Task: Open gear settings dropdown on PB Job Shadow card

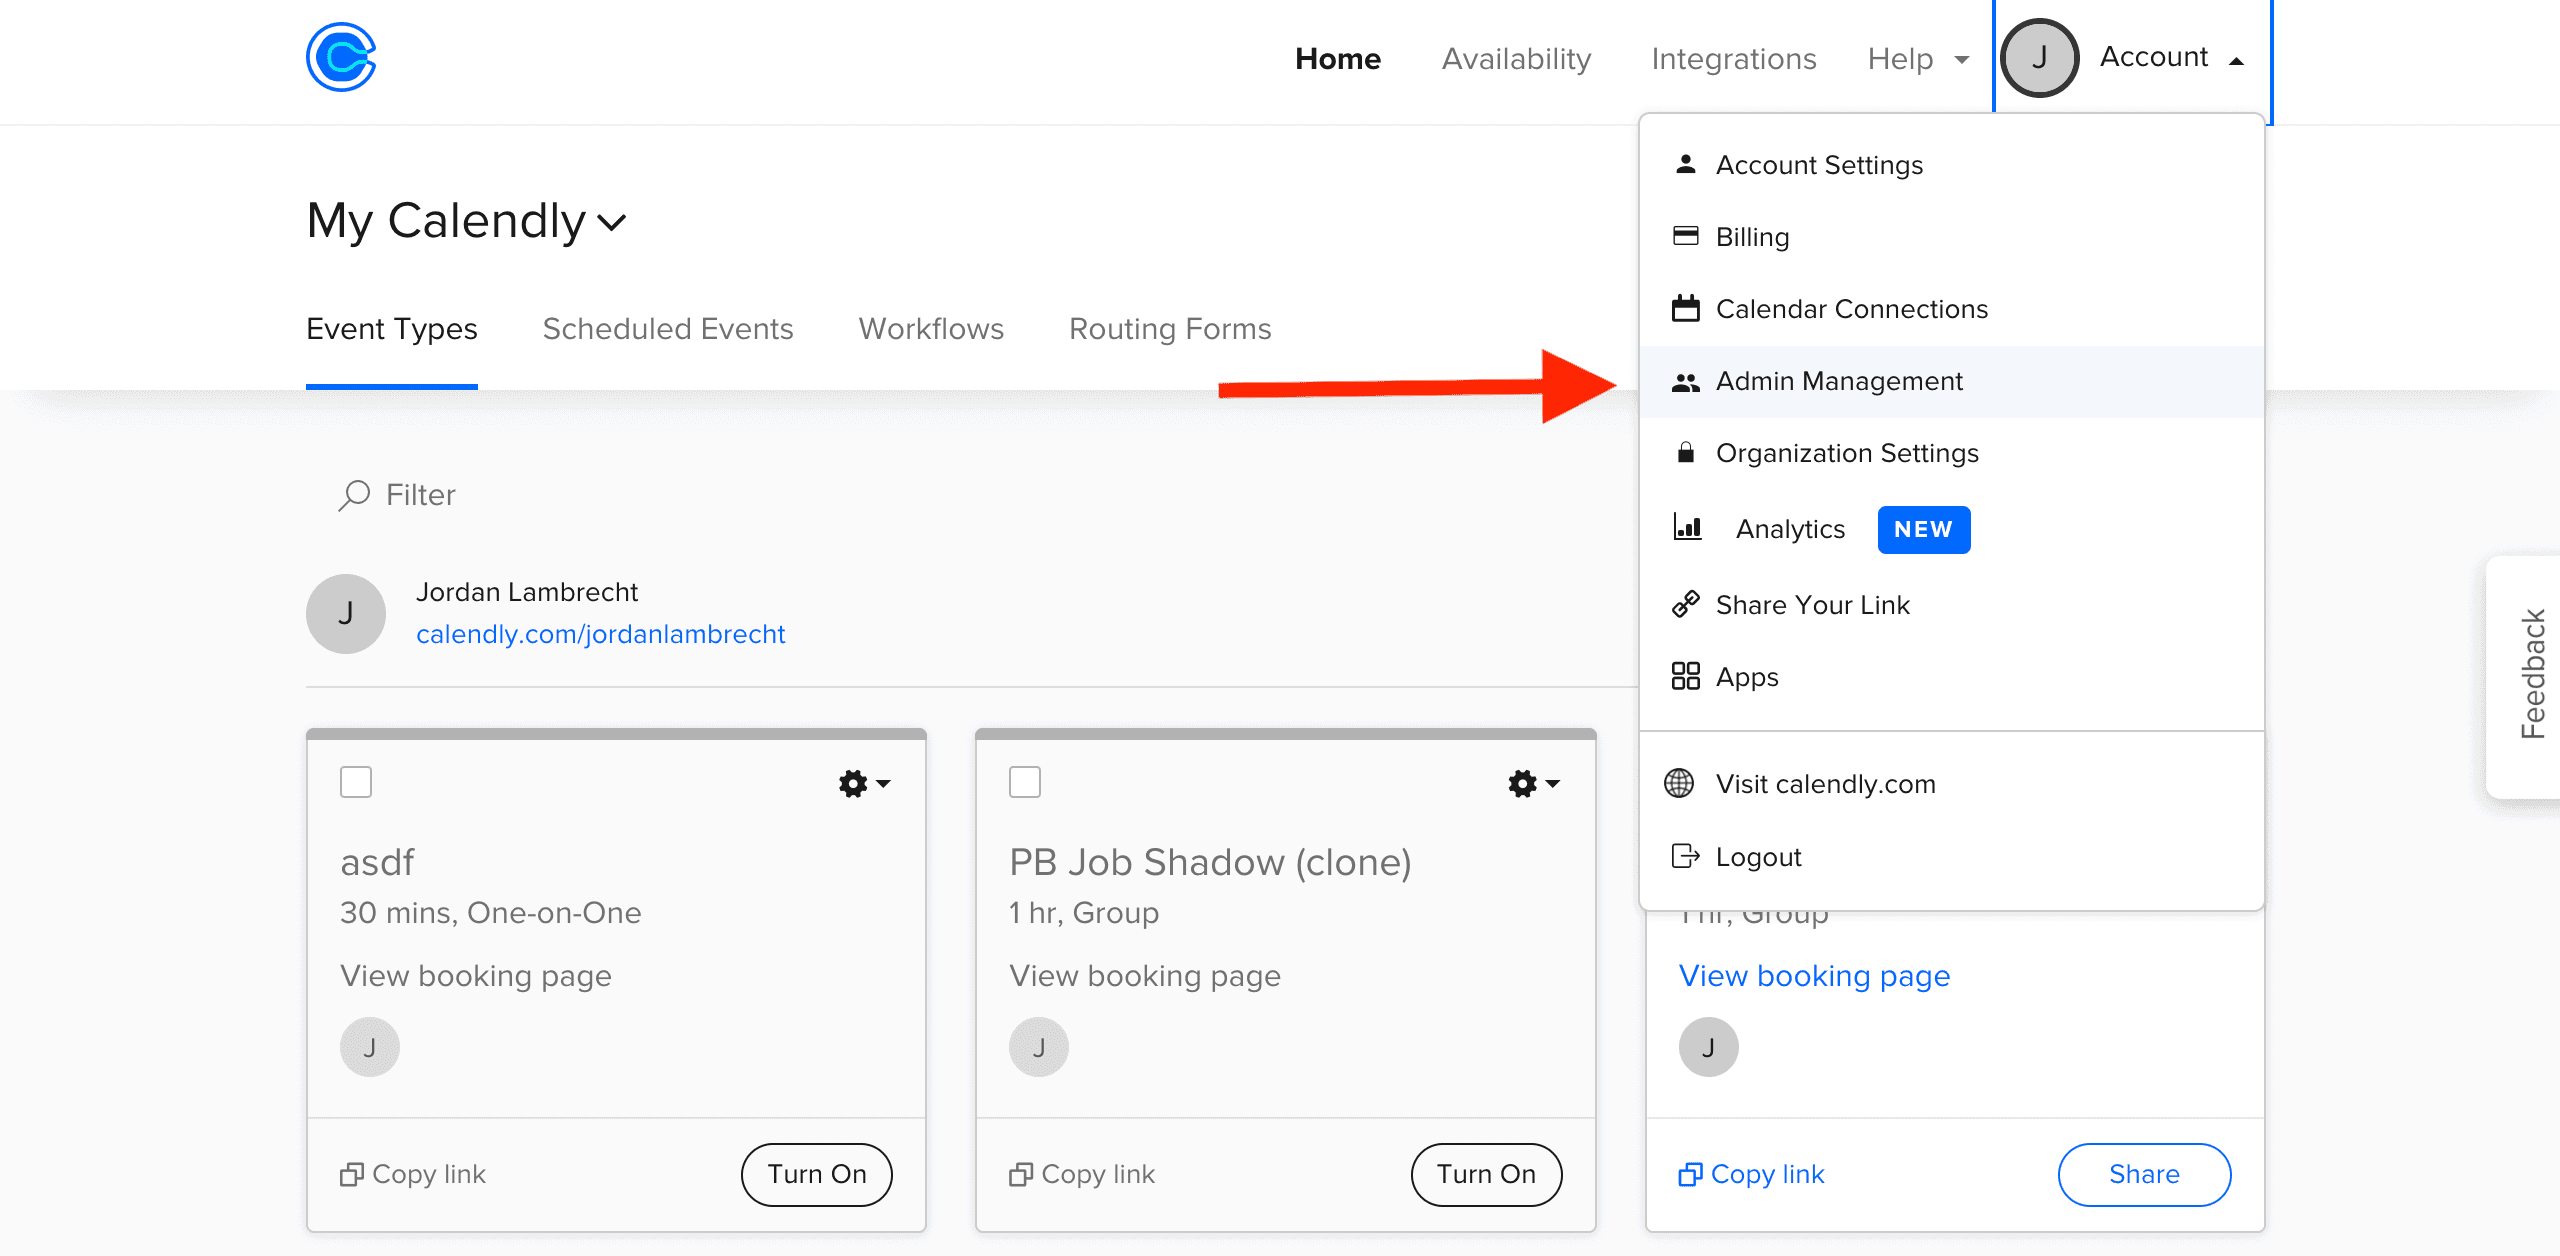Action: coord(1533,783)
